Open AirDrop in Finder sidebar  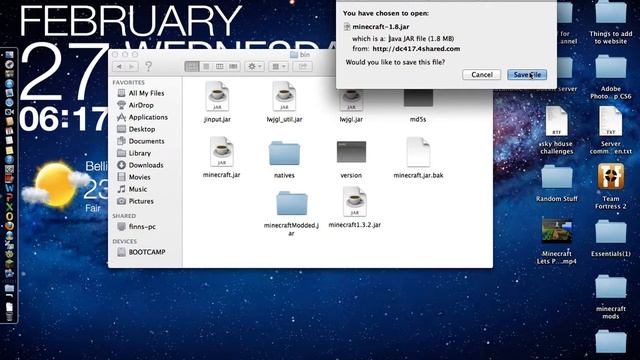136,105
